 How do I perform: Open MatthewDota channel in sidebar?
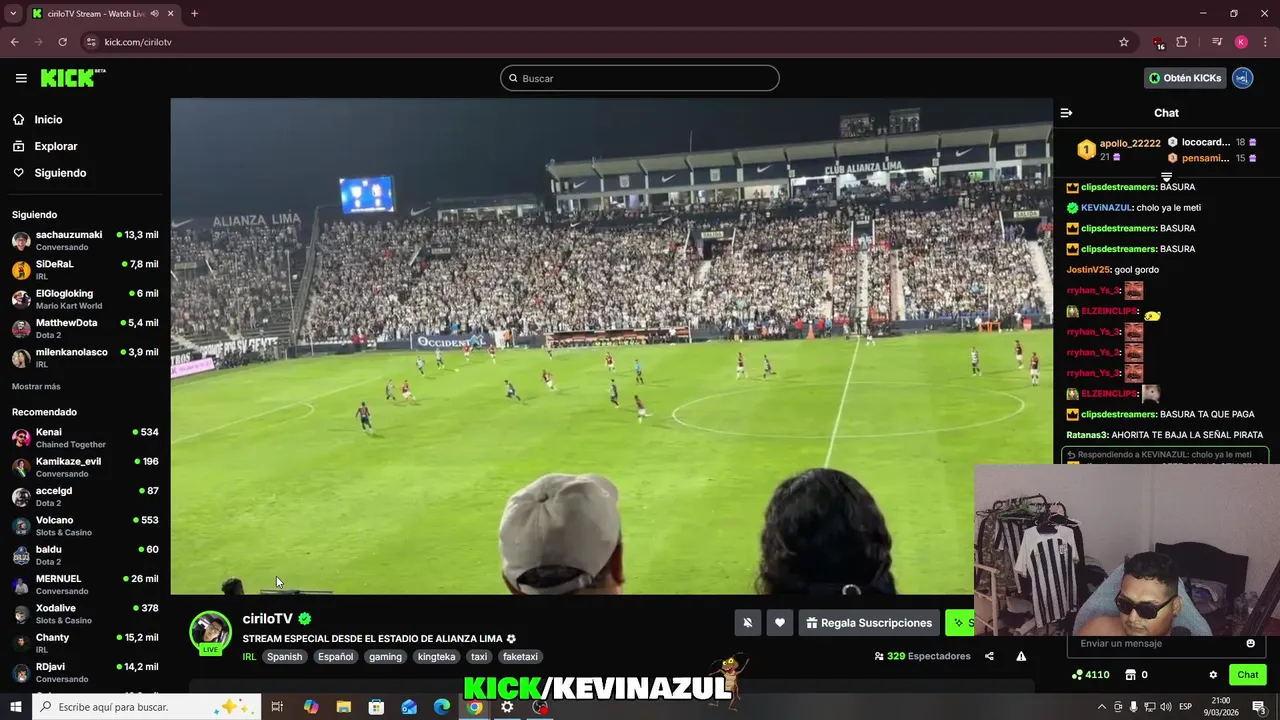pos(85,328)
